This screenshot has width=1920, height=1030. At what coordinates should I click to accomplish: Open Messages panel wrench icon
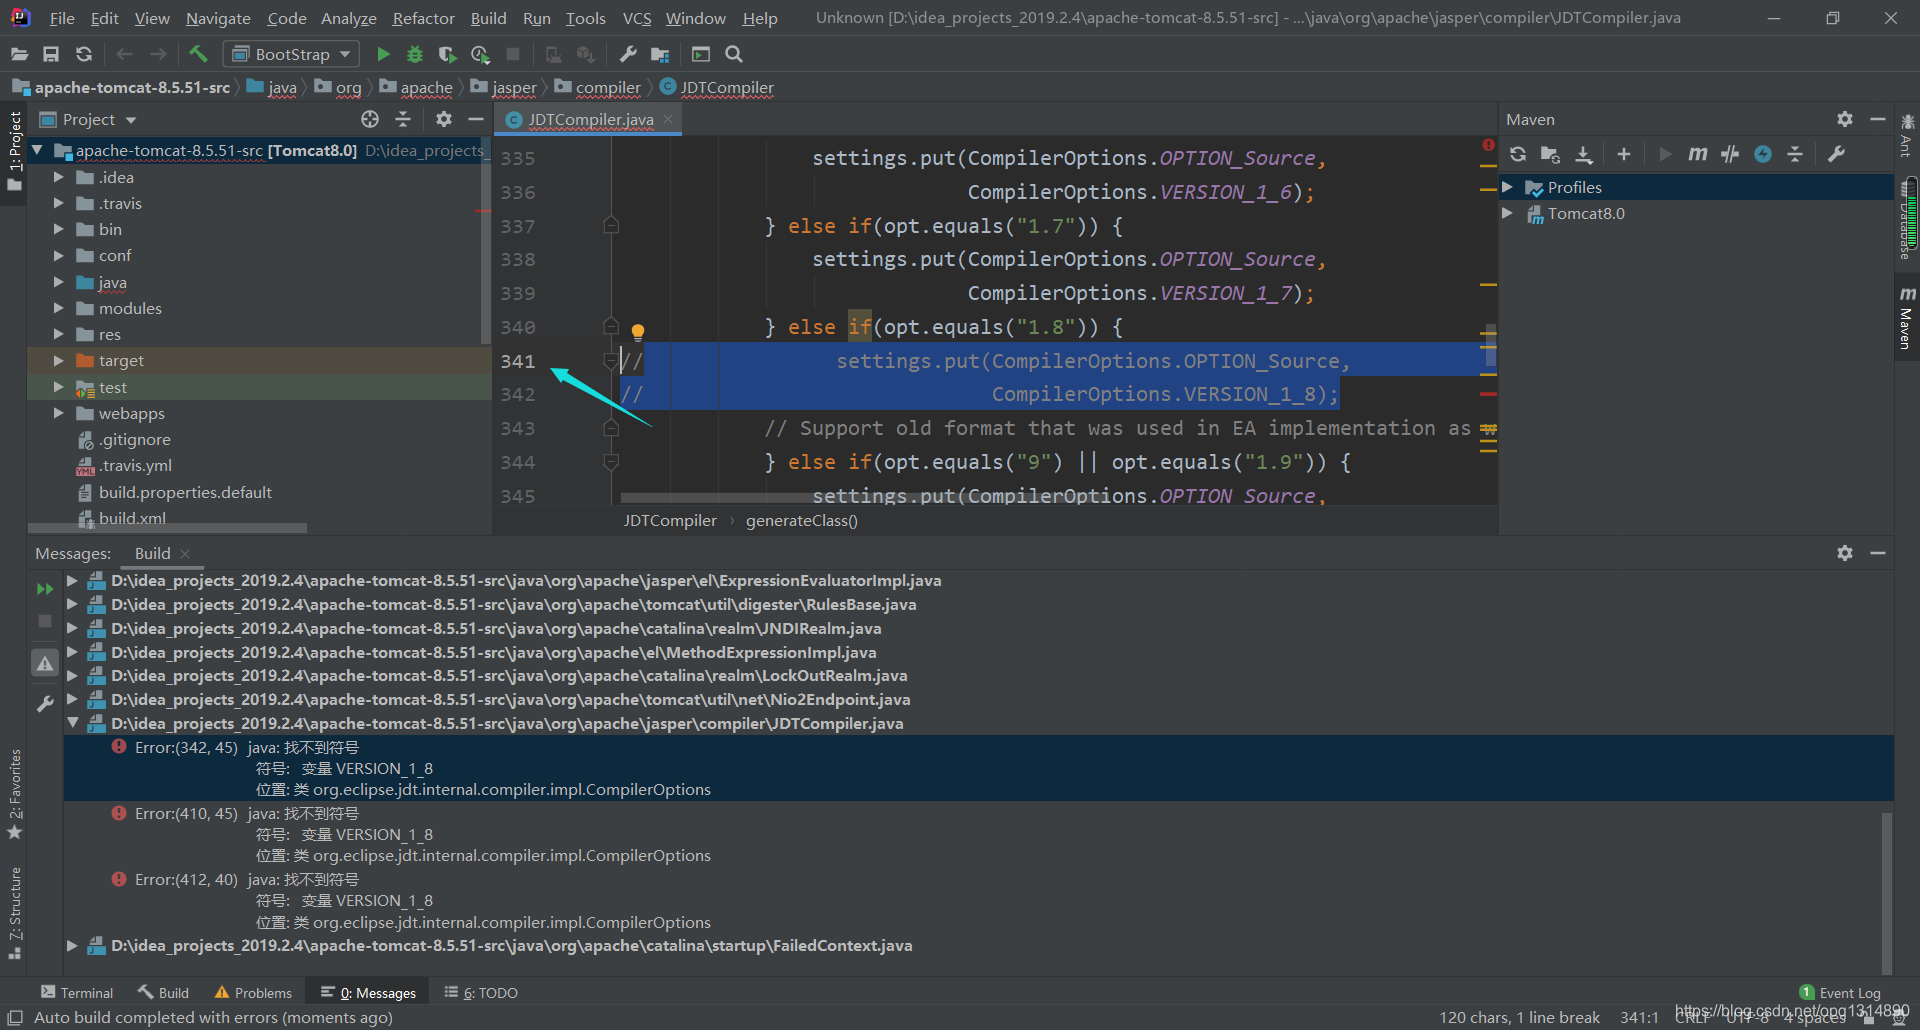(x=45, y=704)
